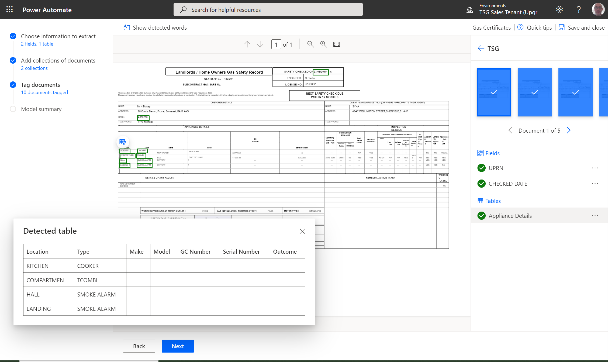Open Quick tips
The height and width of the screenshot is (362, 608).
click(534, 28)
